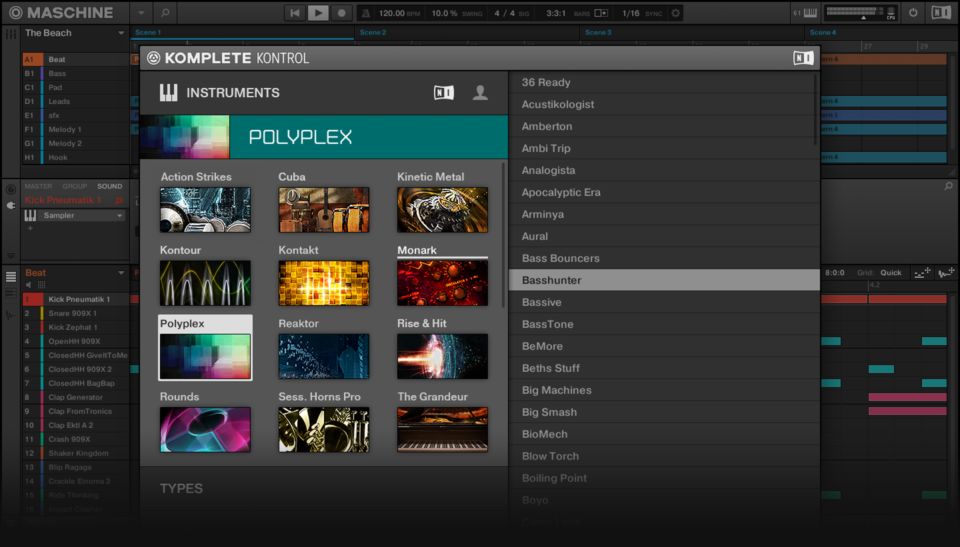Click the Instruments keyboard icon
The image size is (960, 547).
(168, 93)
